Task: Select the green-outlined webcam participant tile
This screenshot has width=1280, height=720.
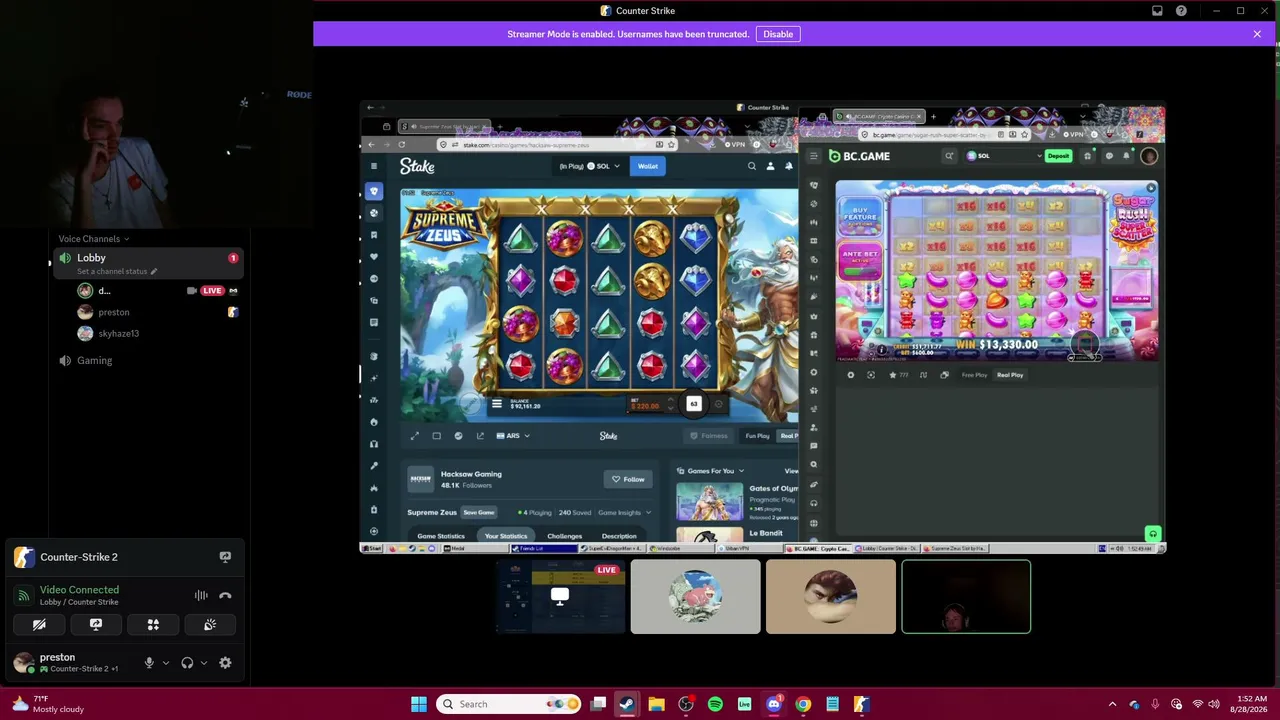Action: [x=966, y=597]
